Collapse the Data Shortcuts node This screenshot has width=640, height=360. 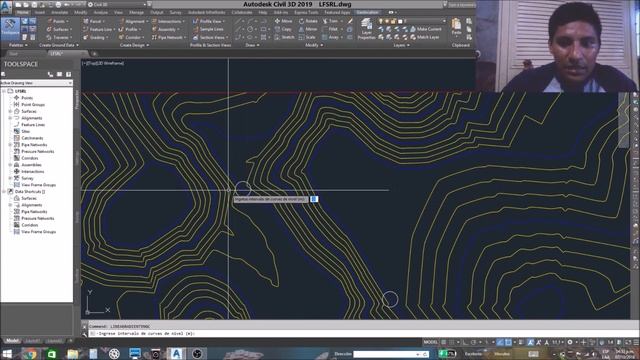tap(4, 191)
